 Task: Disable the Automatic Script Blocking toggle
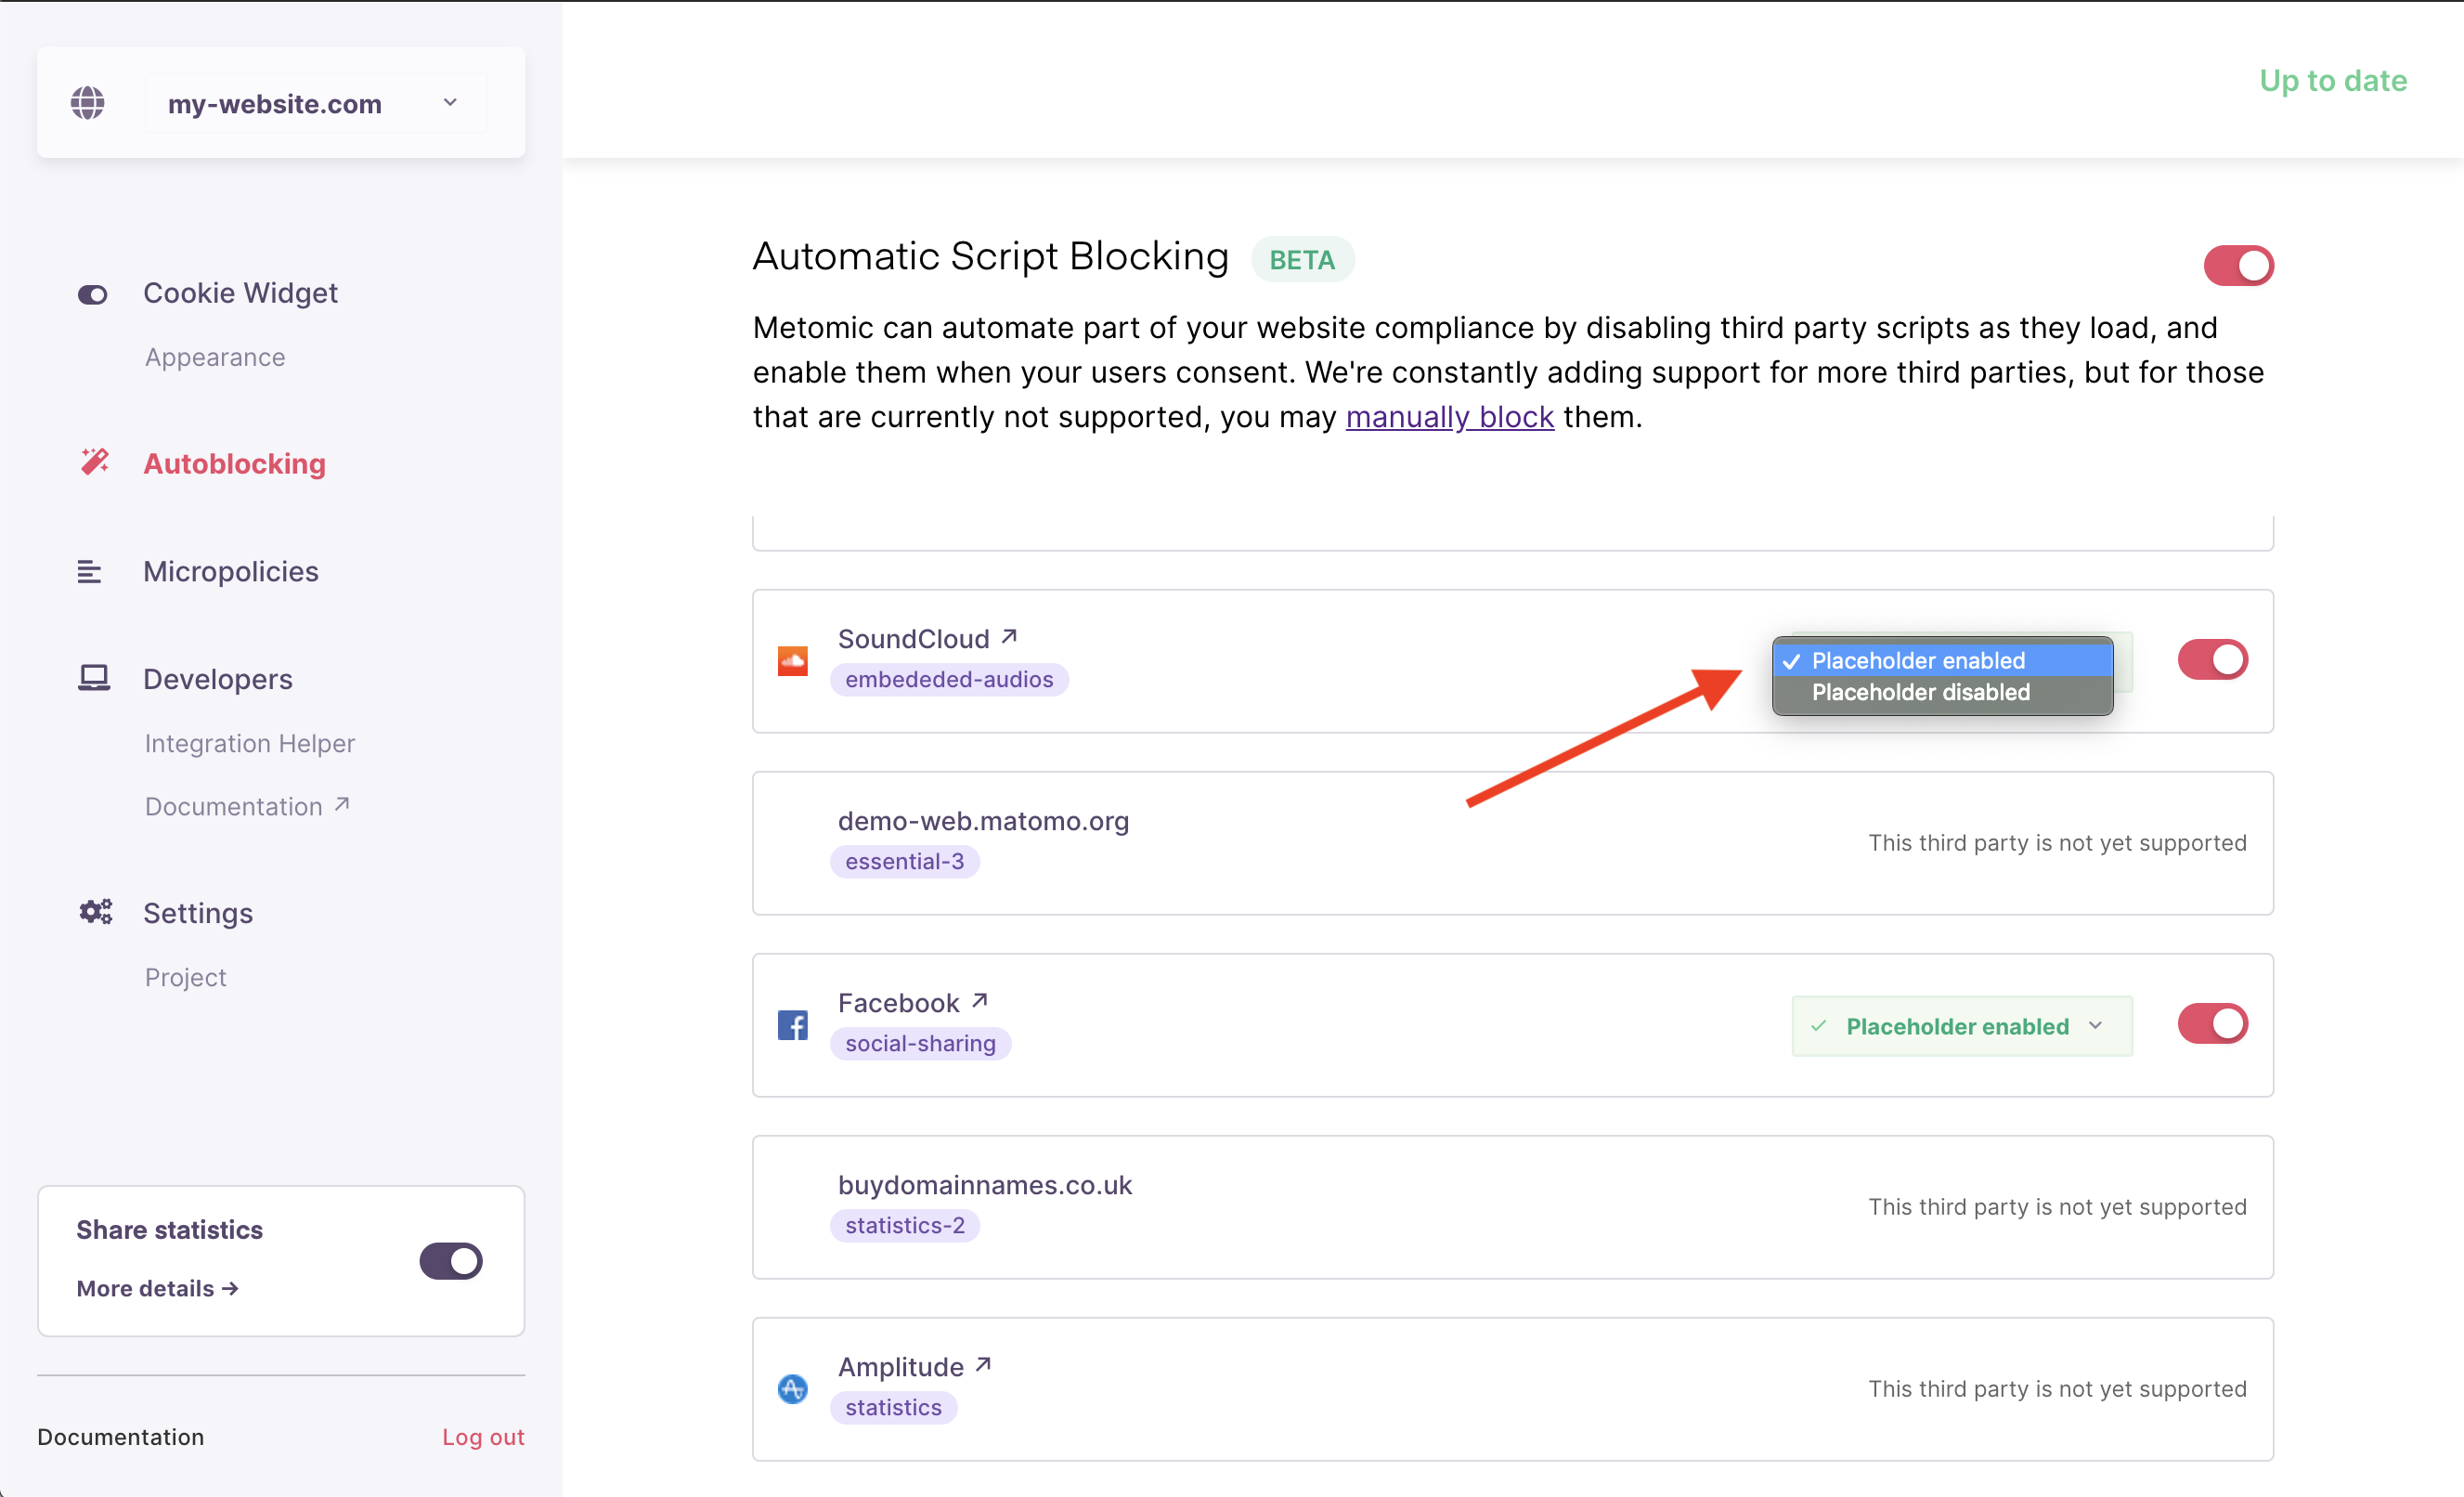2238,265
